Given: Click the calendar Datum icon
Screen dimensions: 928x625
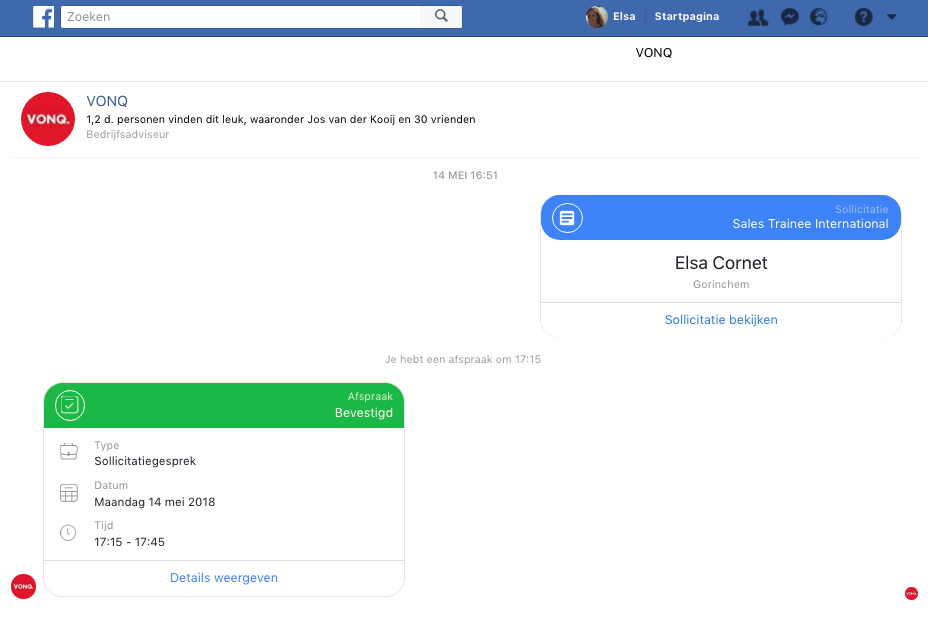Looking at the screenshot, I should (x=69, y=492).
